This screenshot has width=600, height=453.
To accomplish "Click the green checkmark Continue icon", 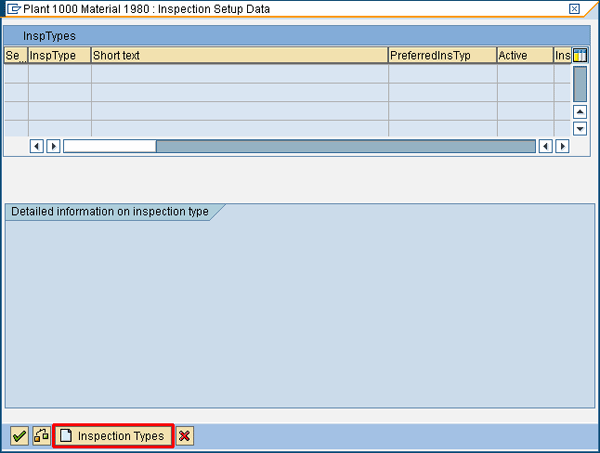I will (19, 436).
